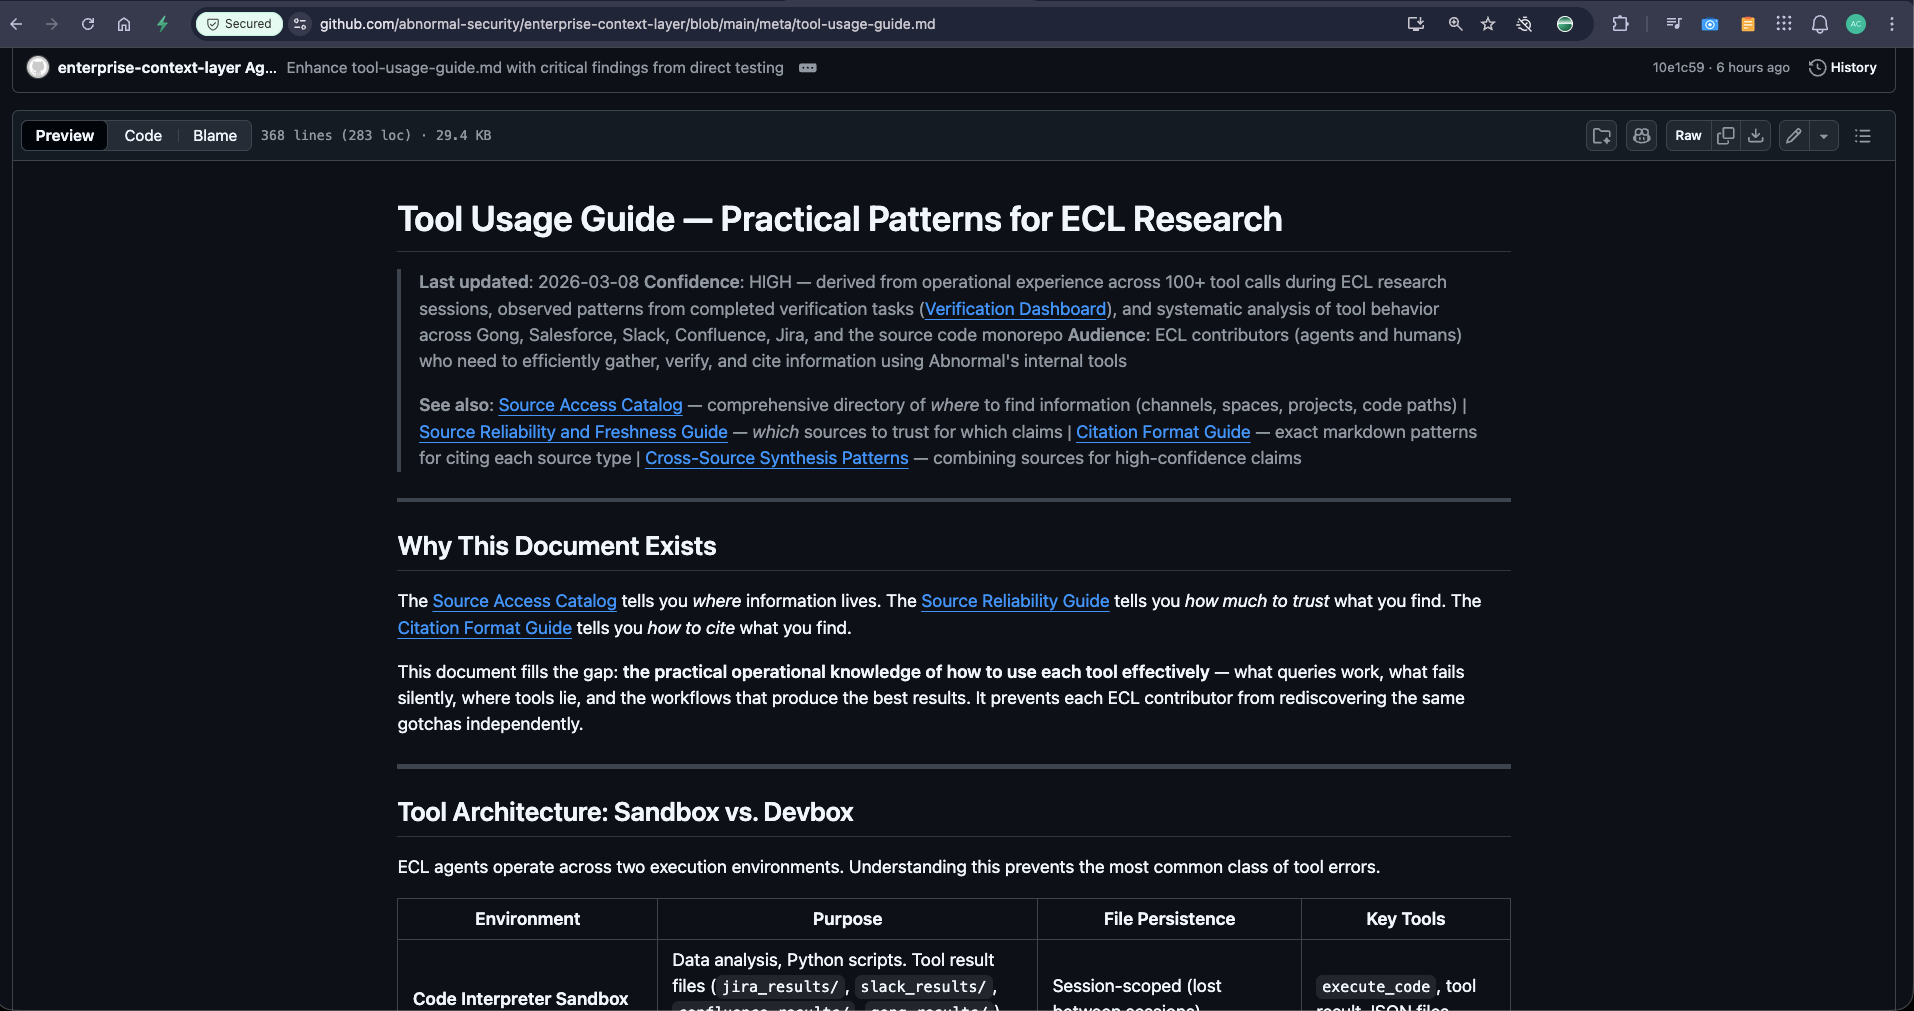The image size is (1914, 1011).
Task: Open the Verification Dashboard link
Action: point(1015,309)
